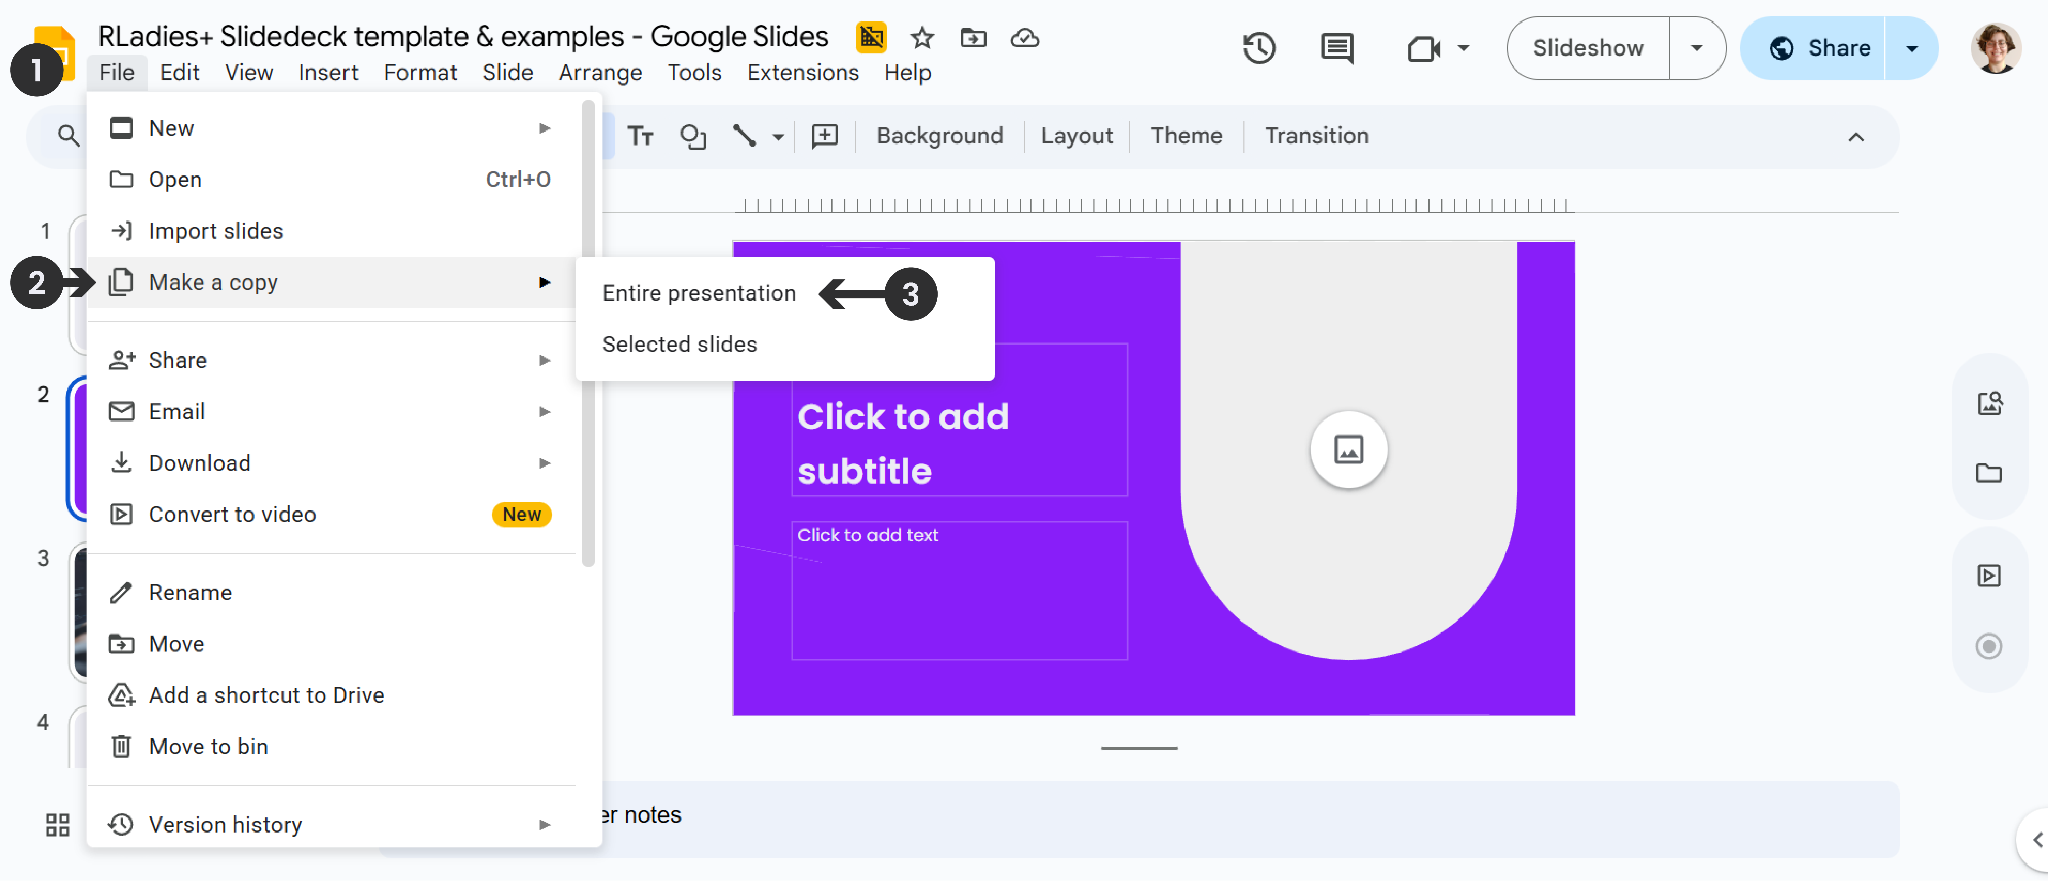Viewport: 2048px width, 881px height.
Task: Open the comments icon in header
Action: point(1337,48)
